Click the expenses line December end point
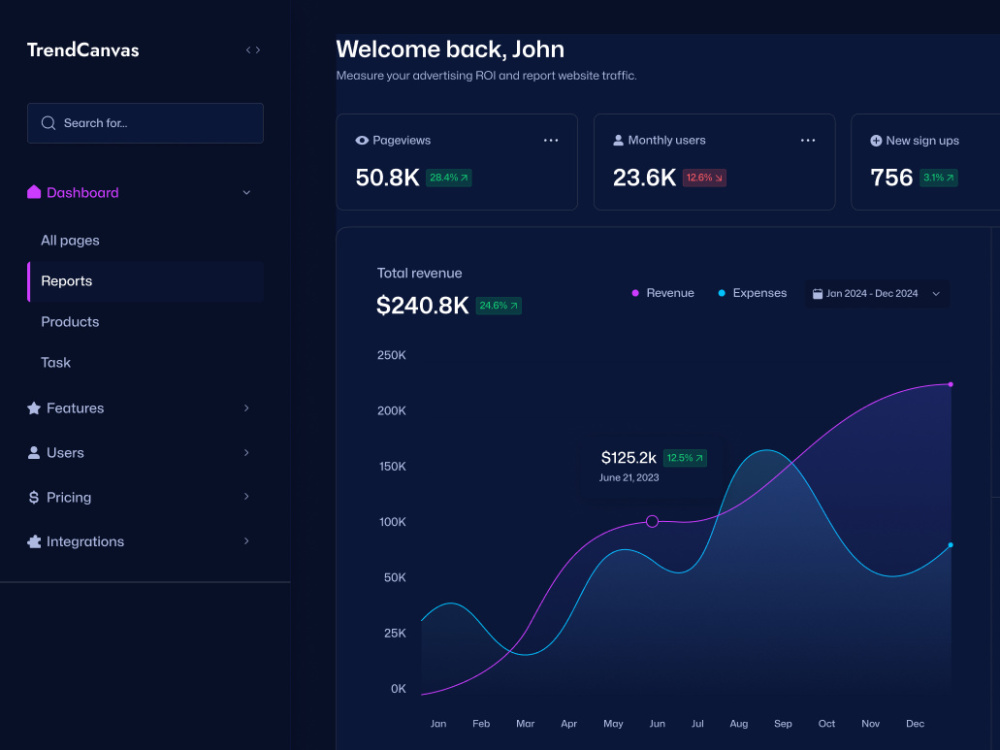This screenshot has height=750, width=1000. 950,545
